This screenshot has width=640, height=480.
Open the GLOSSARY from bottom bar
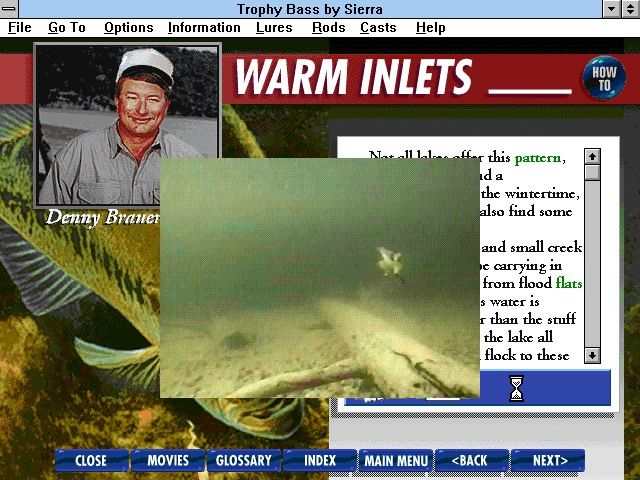click(243, 460)
